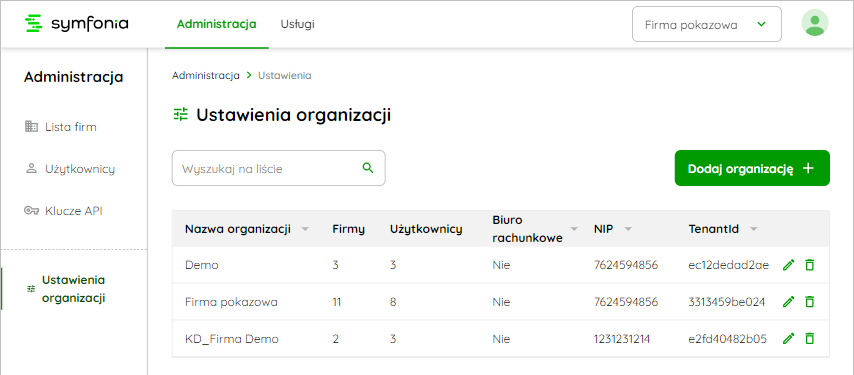The width and height of the screenshot is (854, 375).
Task: Delete the Firma pokazowa organization row
Action: tap(810, 302)
